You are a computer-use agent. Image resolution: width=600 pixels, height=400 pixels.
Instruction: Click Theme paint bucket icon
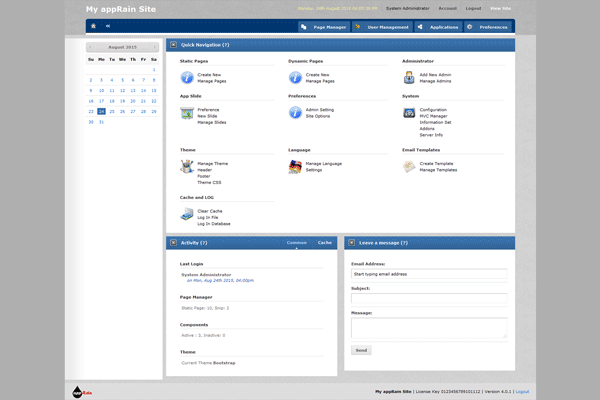(187, 167)
